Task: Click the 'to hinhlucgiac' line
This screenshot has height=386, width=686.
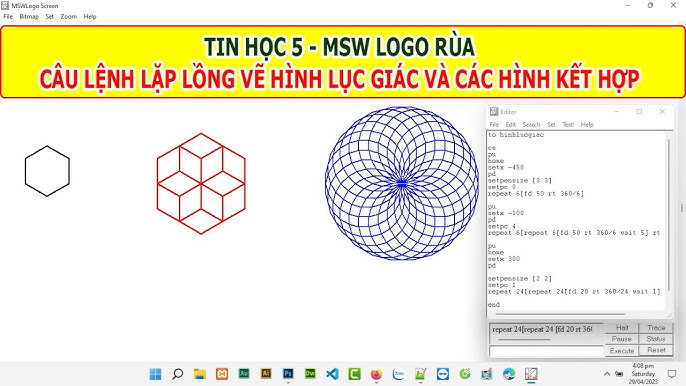Action: click(x=516, y=135)
